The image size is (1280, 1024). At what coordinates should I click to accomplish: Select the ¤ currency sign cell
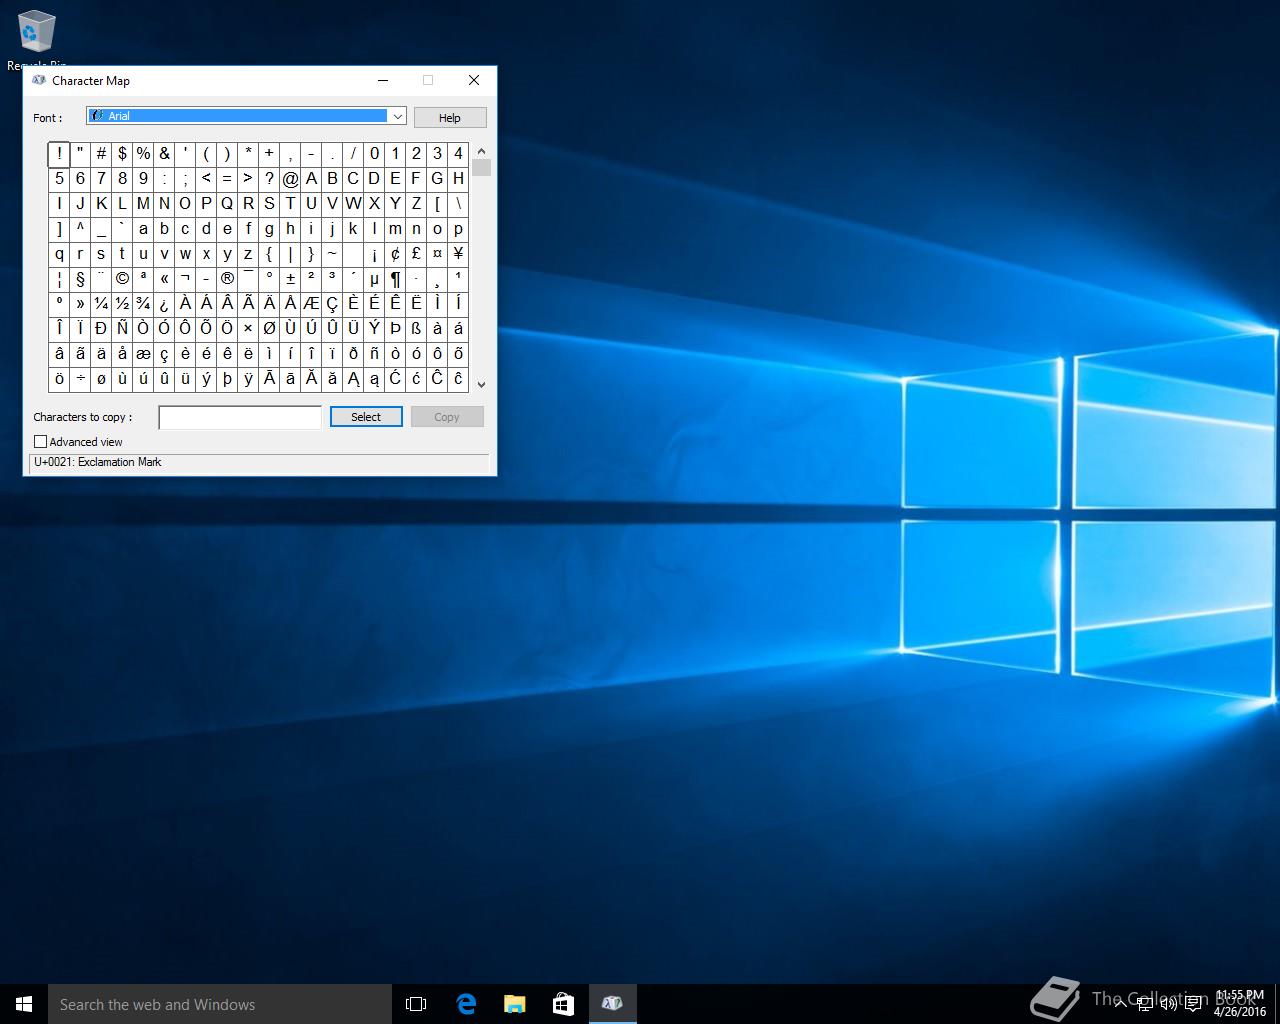pyautogui.click(x=437, y=253)
